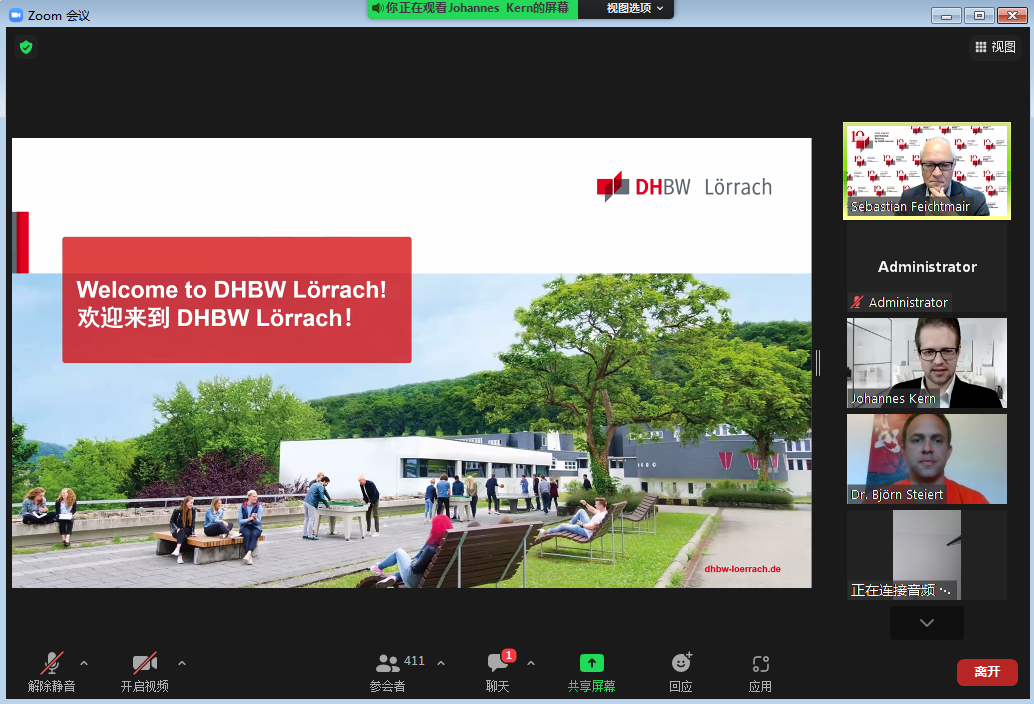1034x704 pixels.
Task: Open the reactions smiley icon
Action: click(681, 663)
